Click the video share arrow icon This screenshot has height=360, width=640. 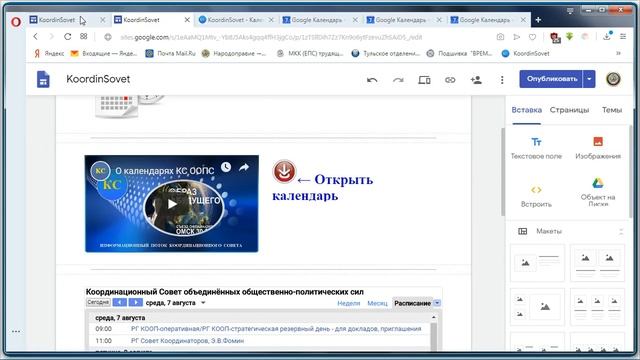(244, 167)
